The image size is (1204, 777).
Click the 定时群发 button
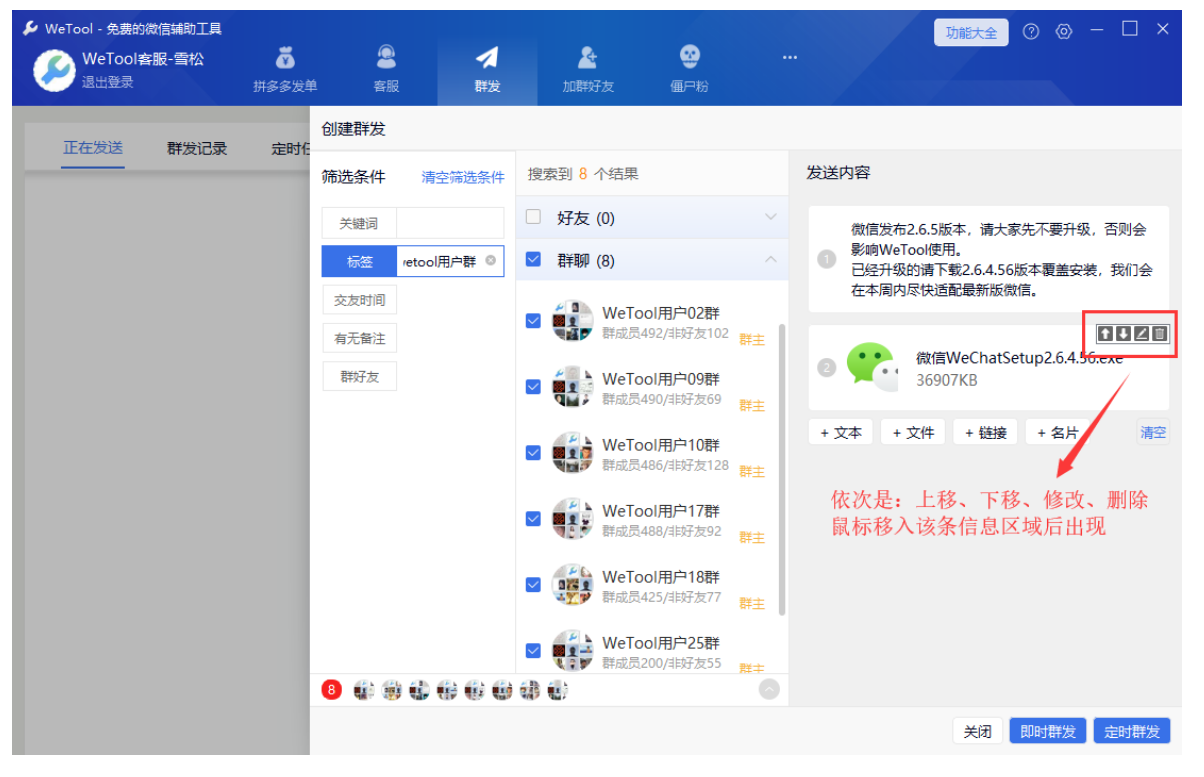[1131, 731]
